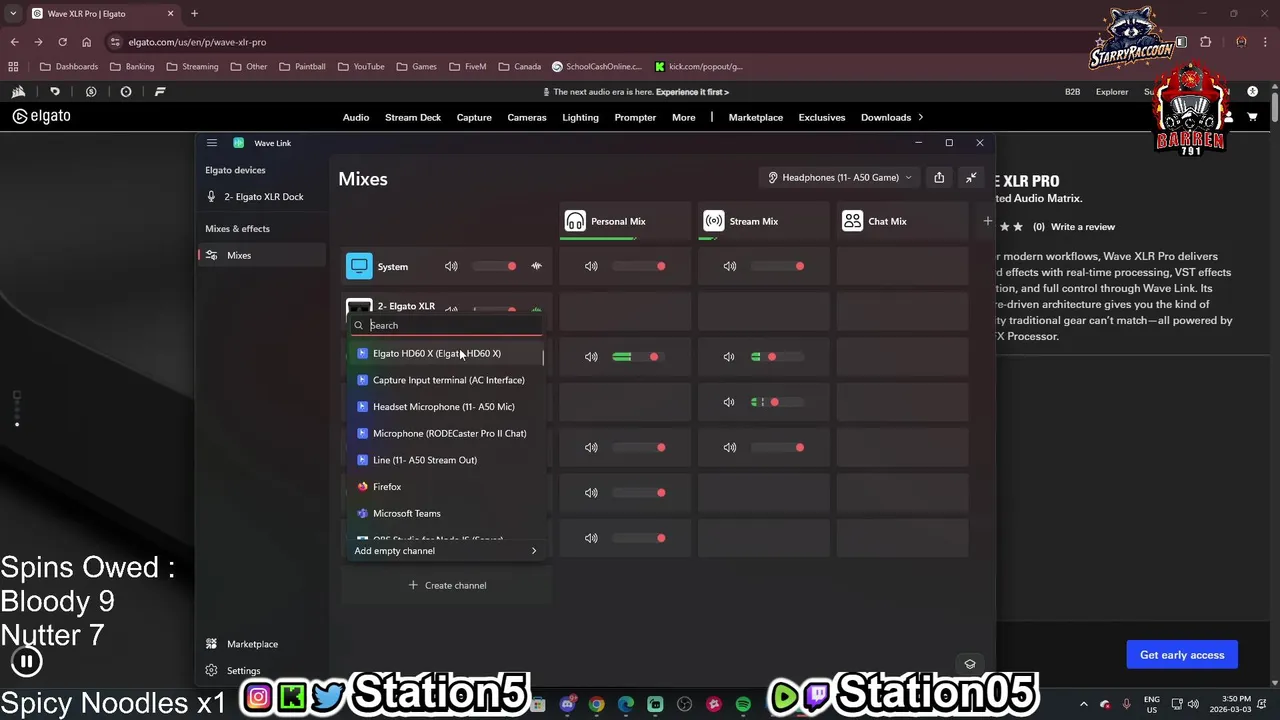The width and height of the screenshot is (1280, 720).
Task: Choose Microphone (RODECaster Pro II Chat)
Action: point(447,433)
